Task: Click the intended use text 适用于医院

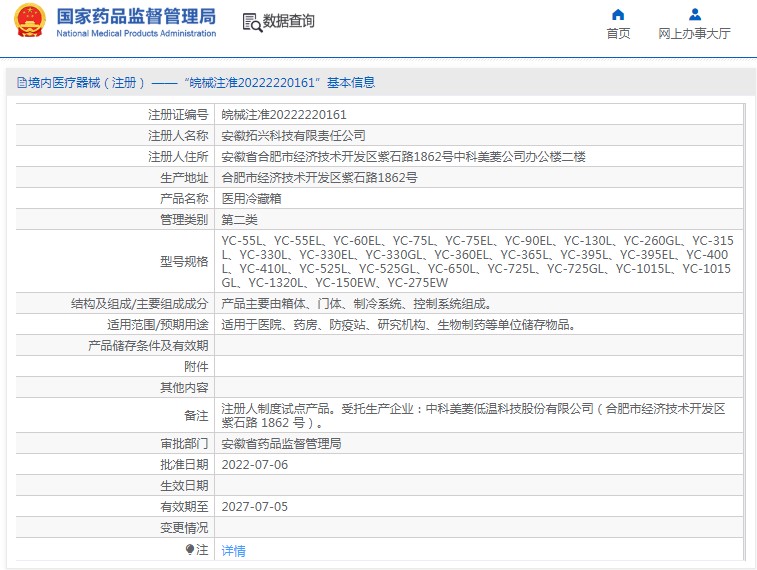Action: [398, 324]
